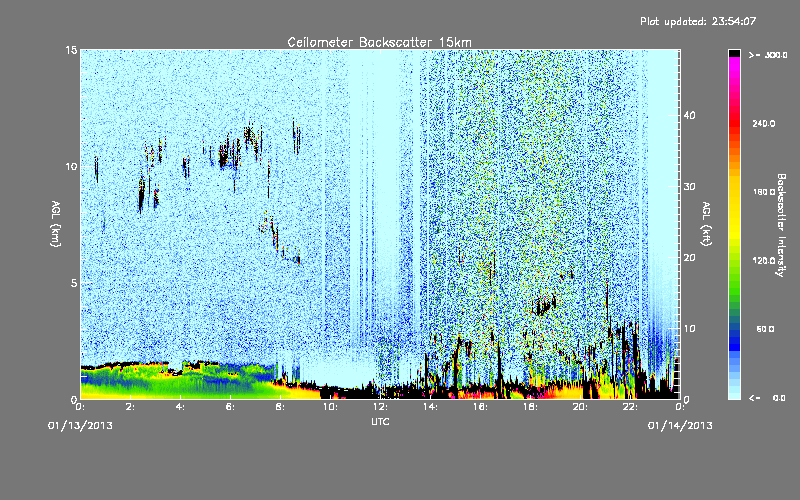Click the '14:' hour tick on time axis
Screen dimensions: 800x500
click(x=430, y=407)
